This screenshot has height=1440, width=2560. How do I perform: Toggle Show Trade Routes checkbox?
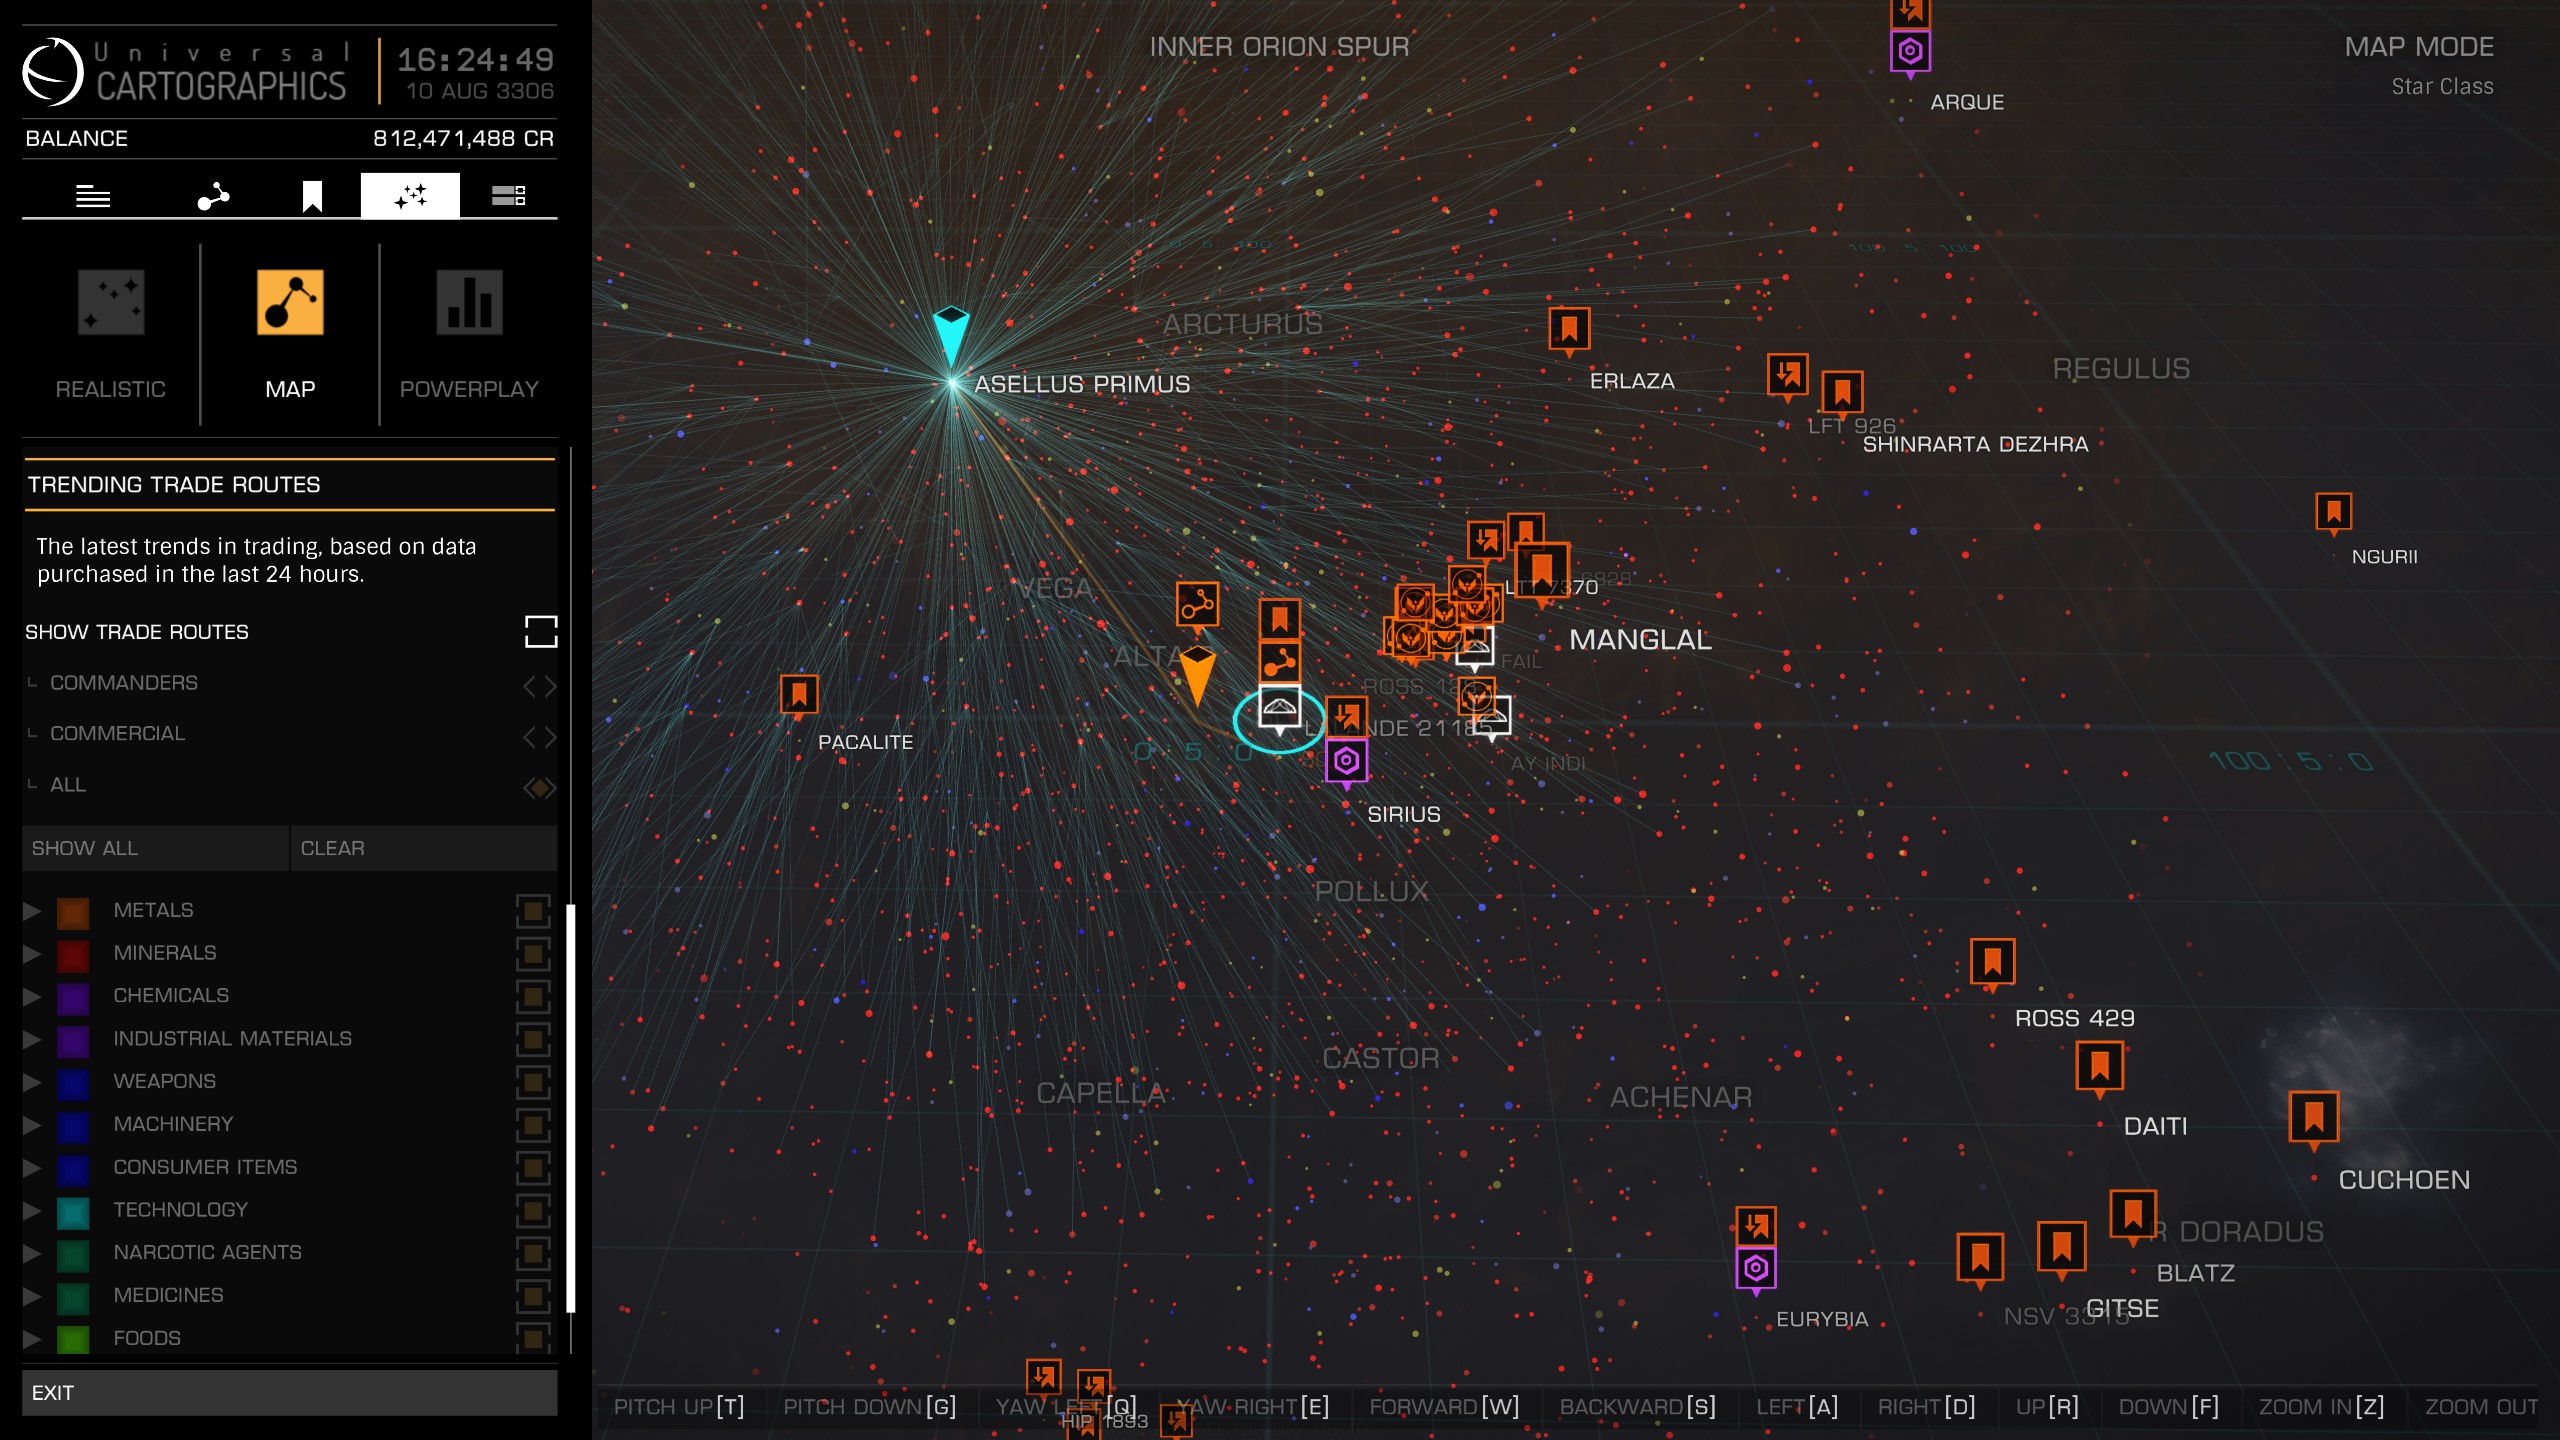541,632
